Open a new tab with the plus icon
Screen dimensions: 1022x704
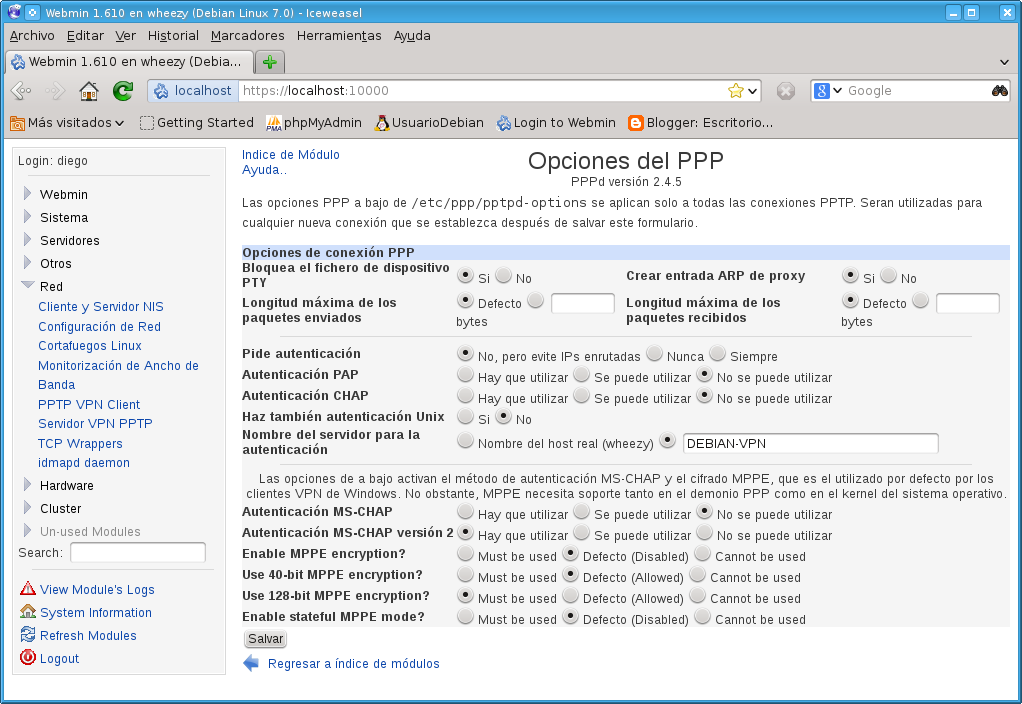pos(270,62)
